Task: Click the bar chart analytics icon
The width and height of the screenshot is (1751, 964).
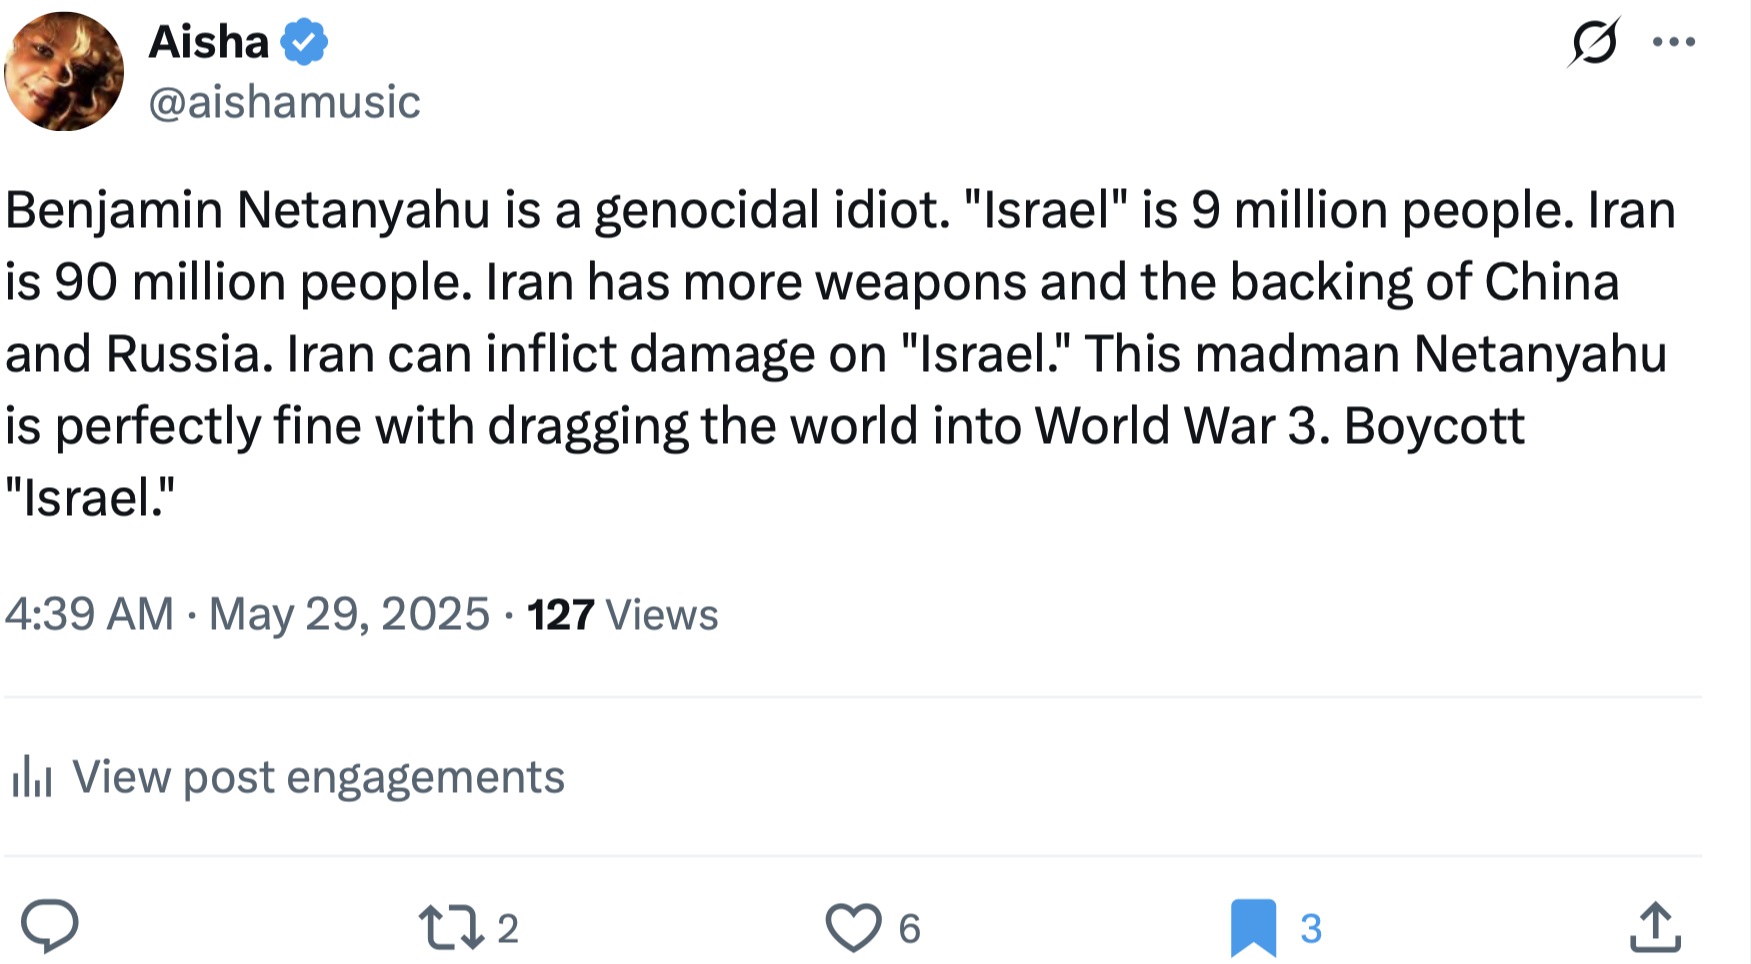Action: coord(32,777)
